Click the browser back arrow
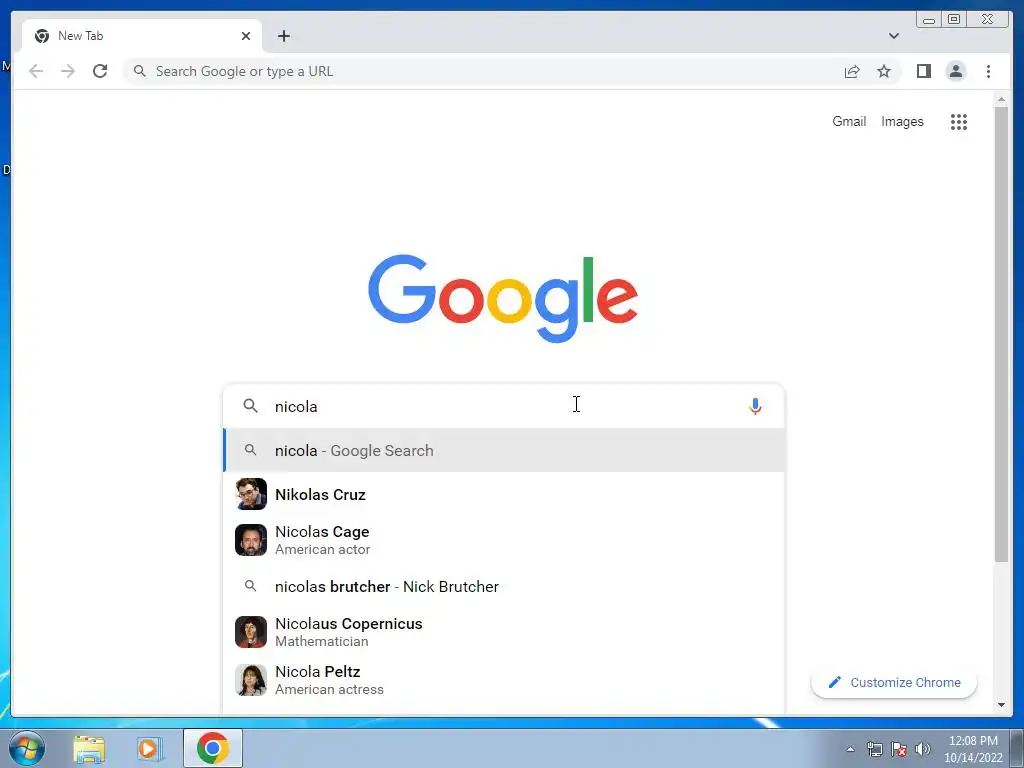 (x=36, y=71)
